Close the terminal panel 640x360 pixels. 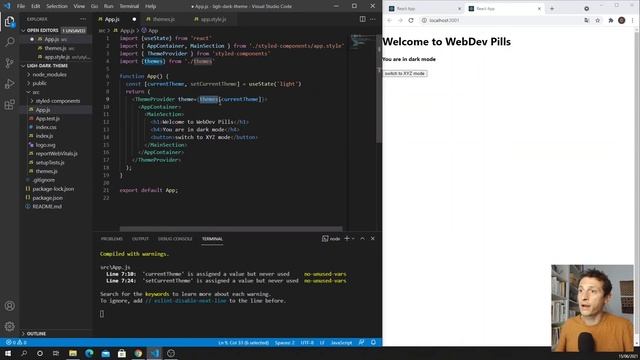(372, 238)
